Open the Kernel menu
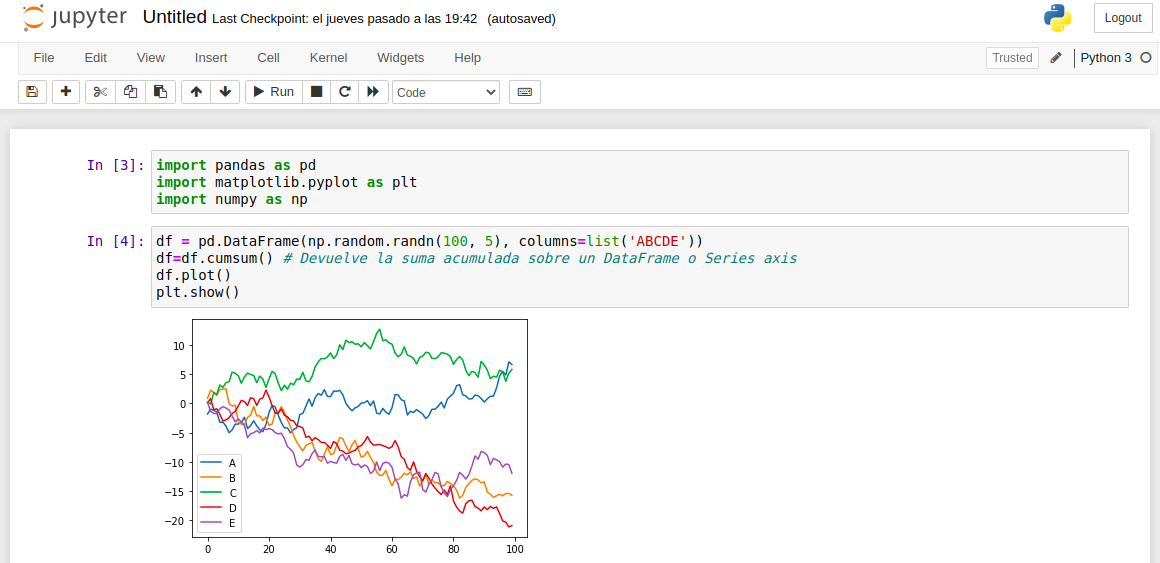The width and height of the screenshot is (1160, 563). 328,58
